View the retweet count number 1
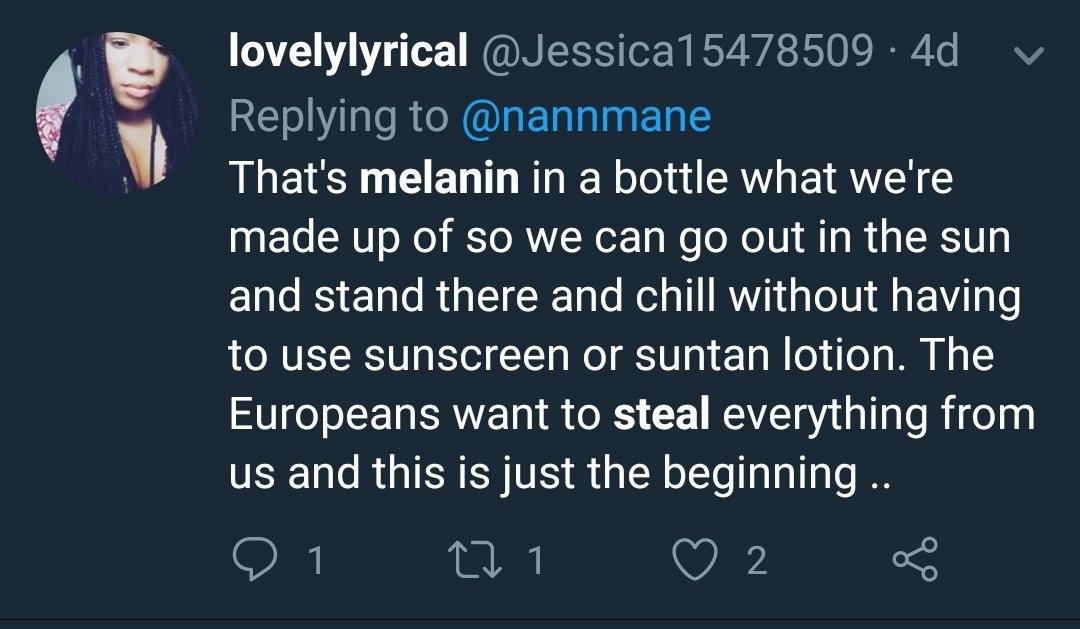Screen dimensions: 1080x629 coord(536,560)
